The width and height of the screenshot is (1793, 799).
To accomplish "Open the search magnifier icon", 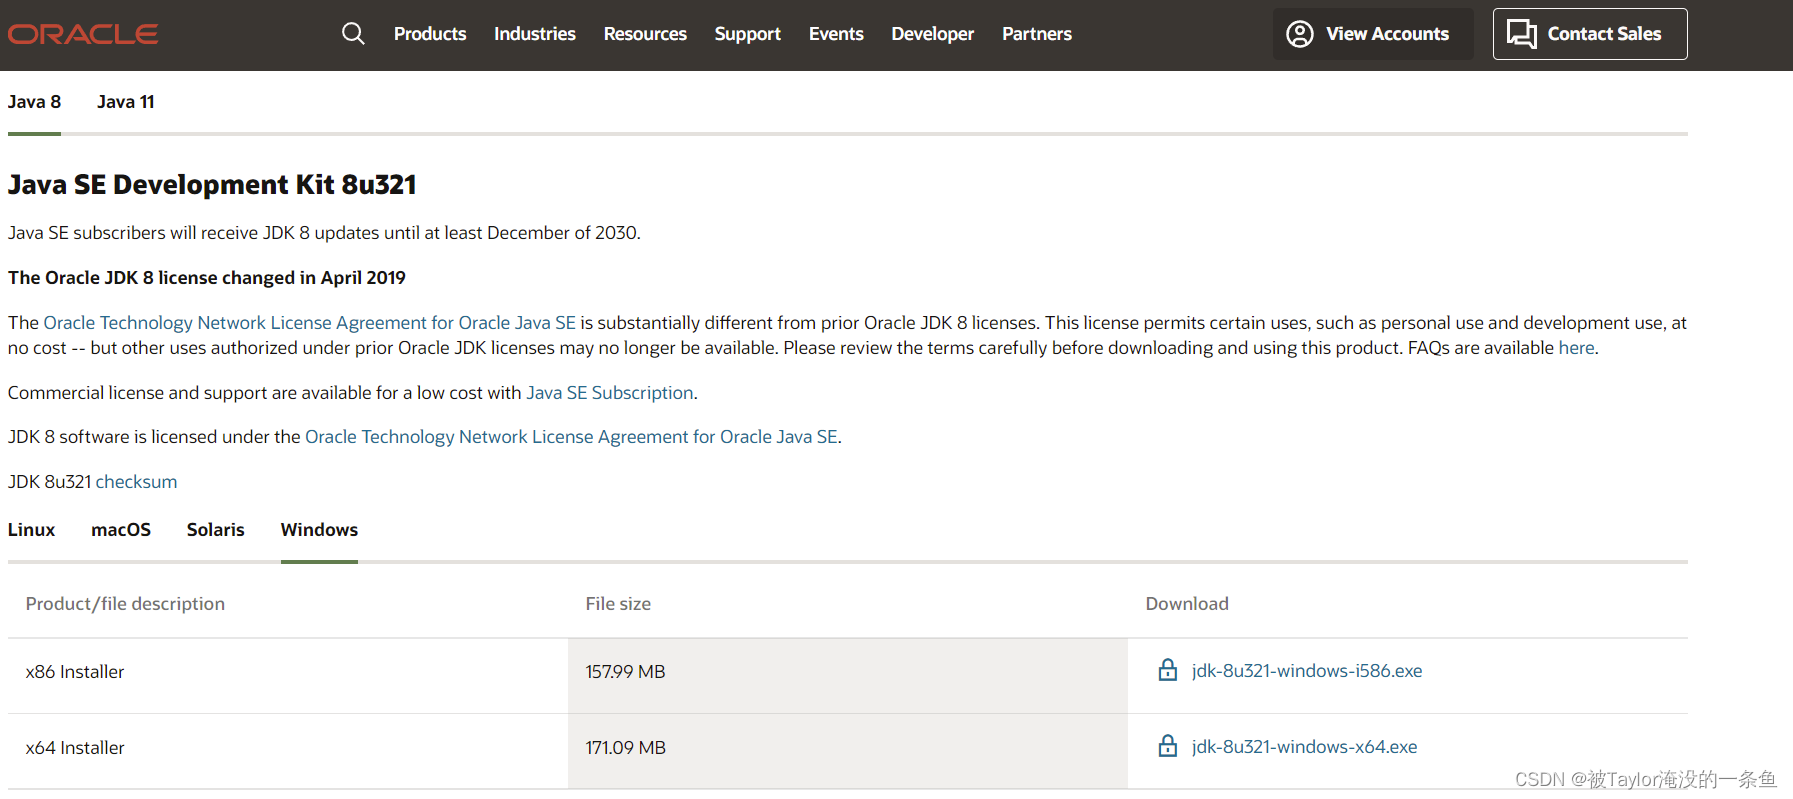I will pos(353,34).
